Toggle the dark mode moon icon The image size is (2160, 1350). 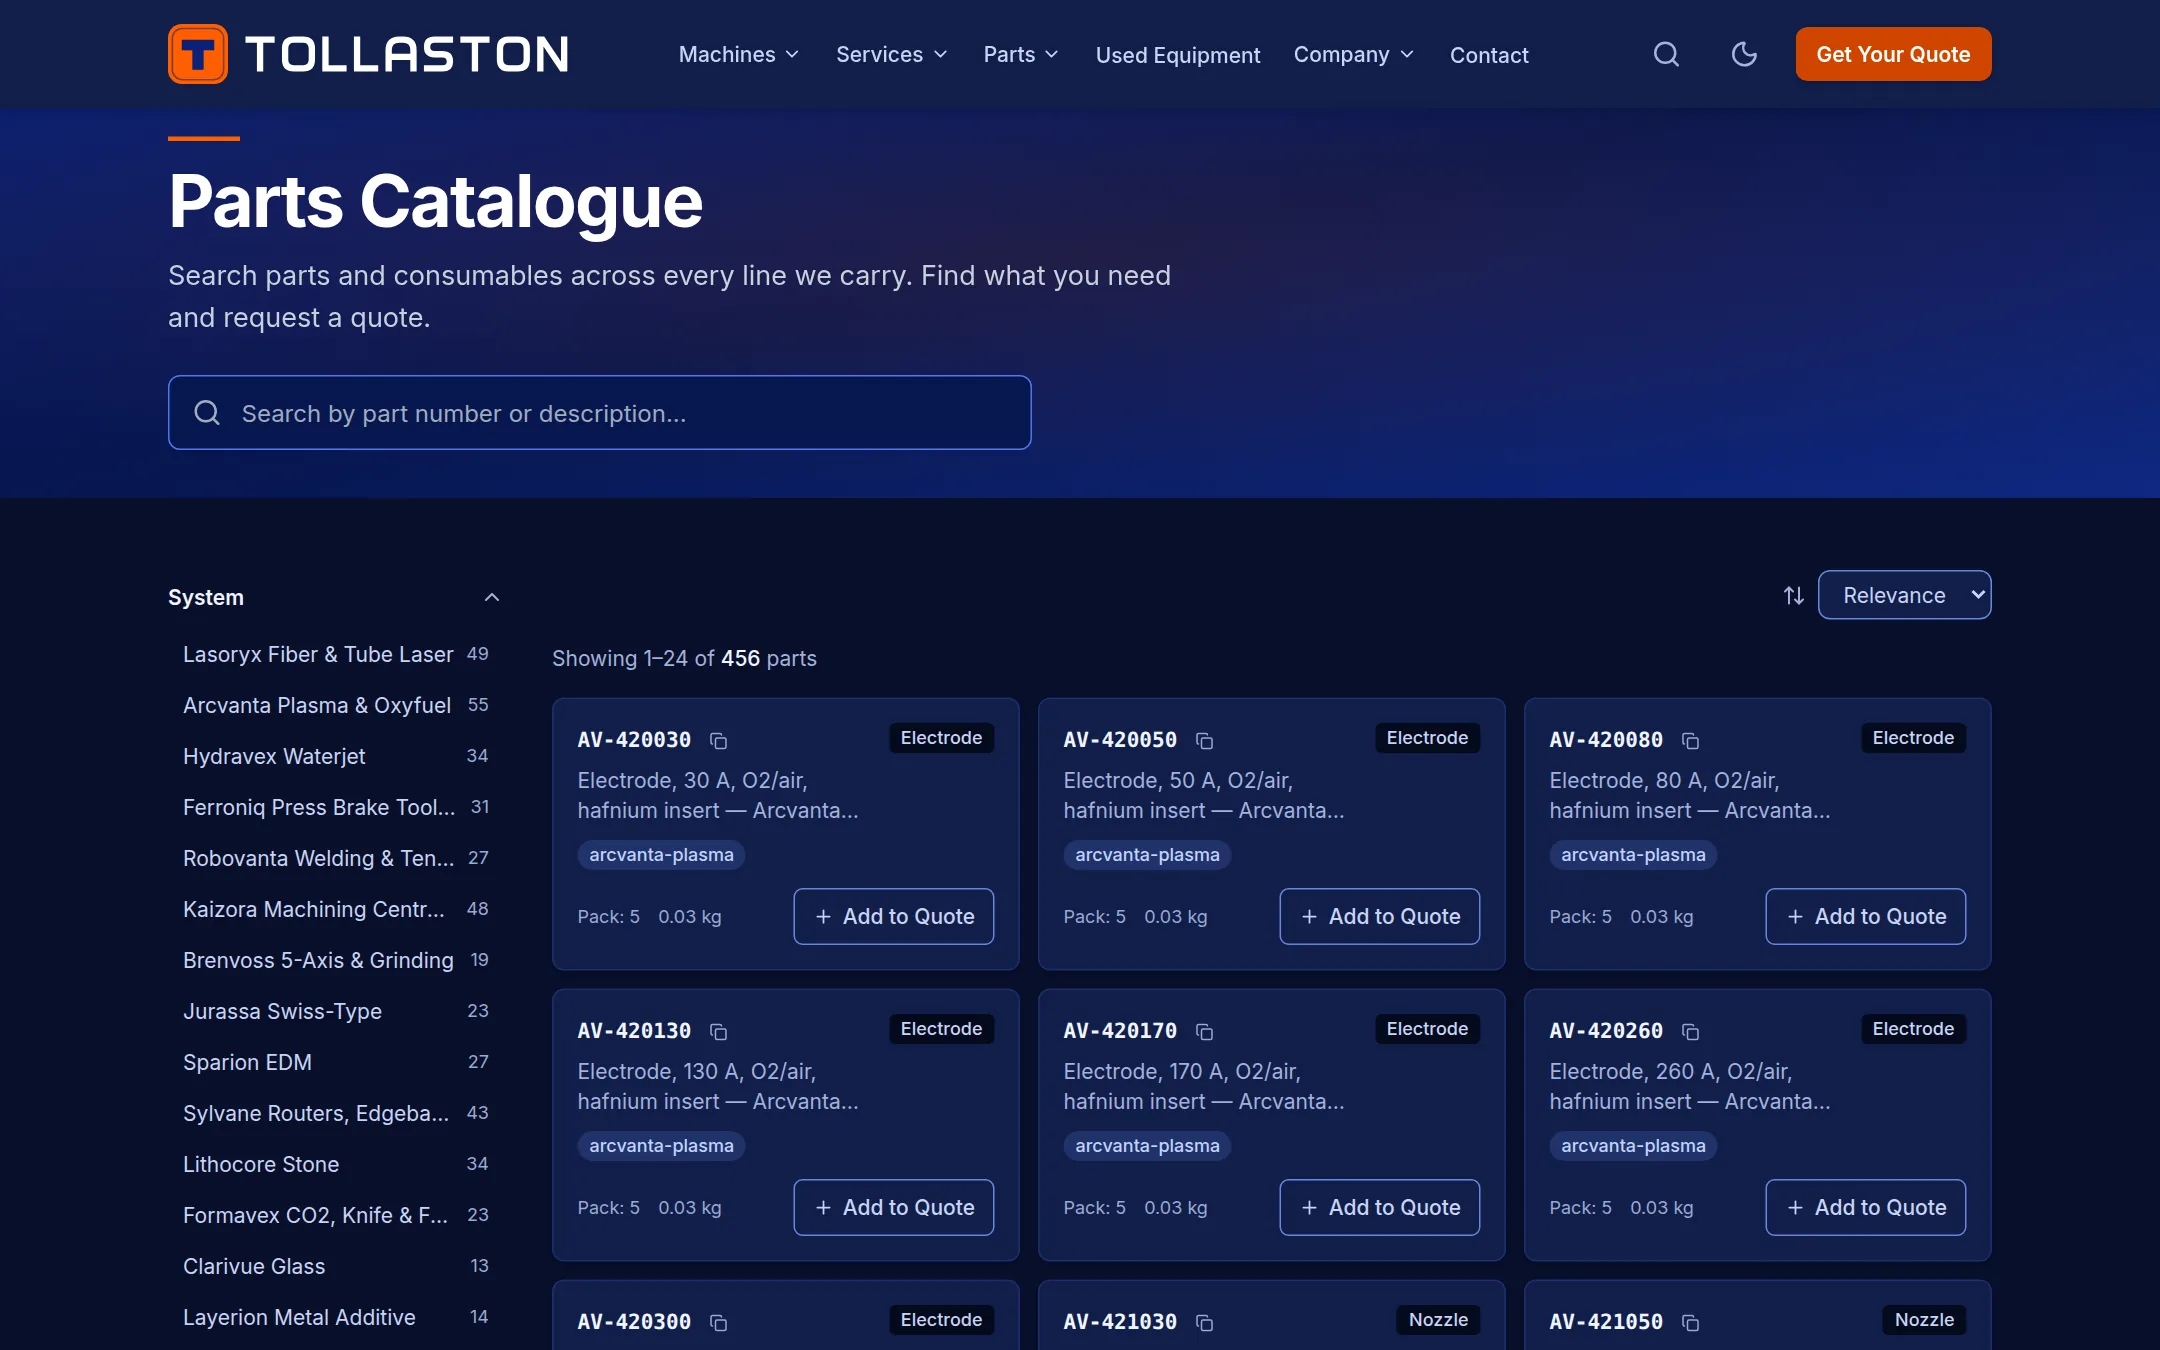click(x=1744, y=54)
